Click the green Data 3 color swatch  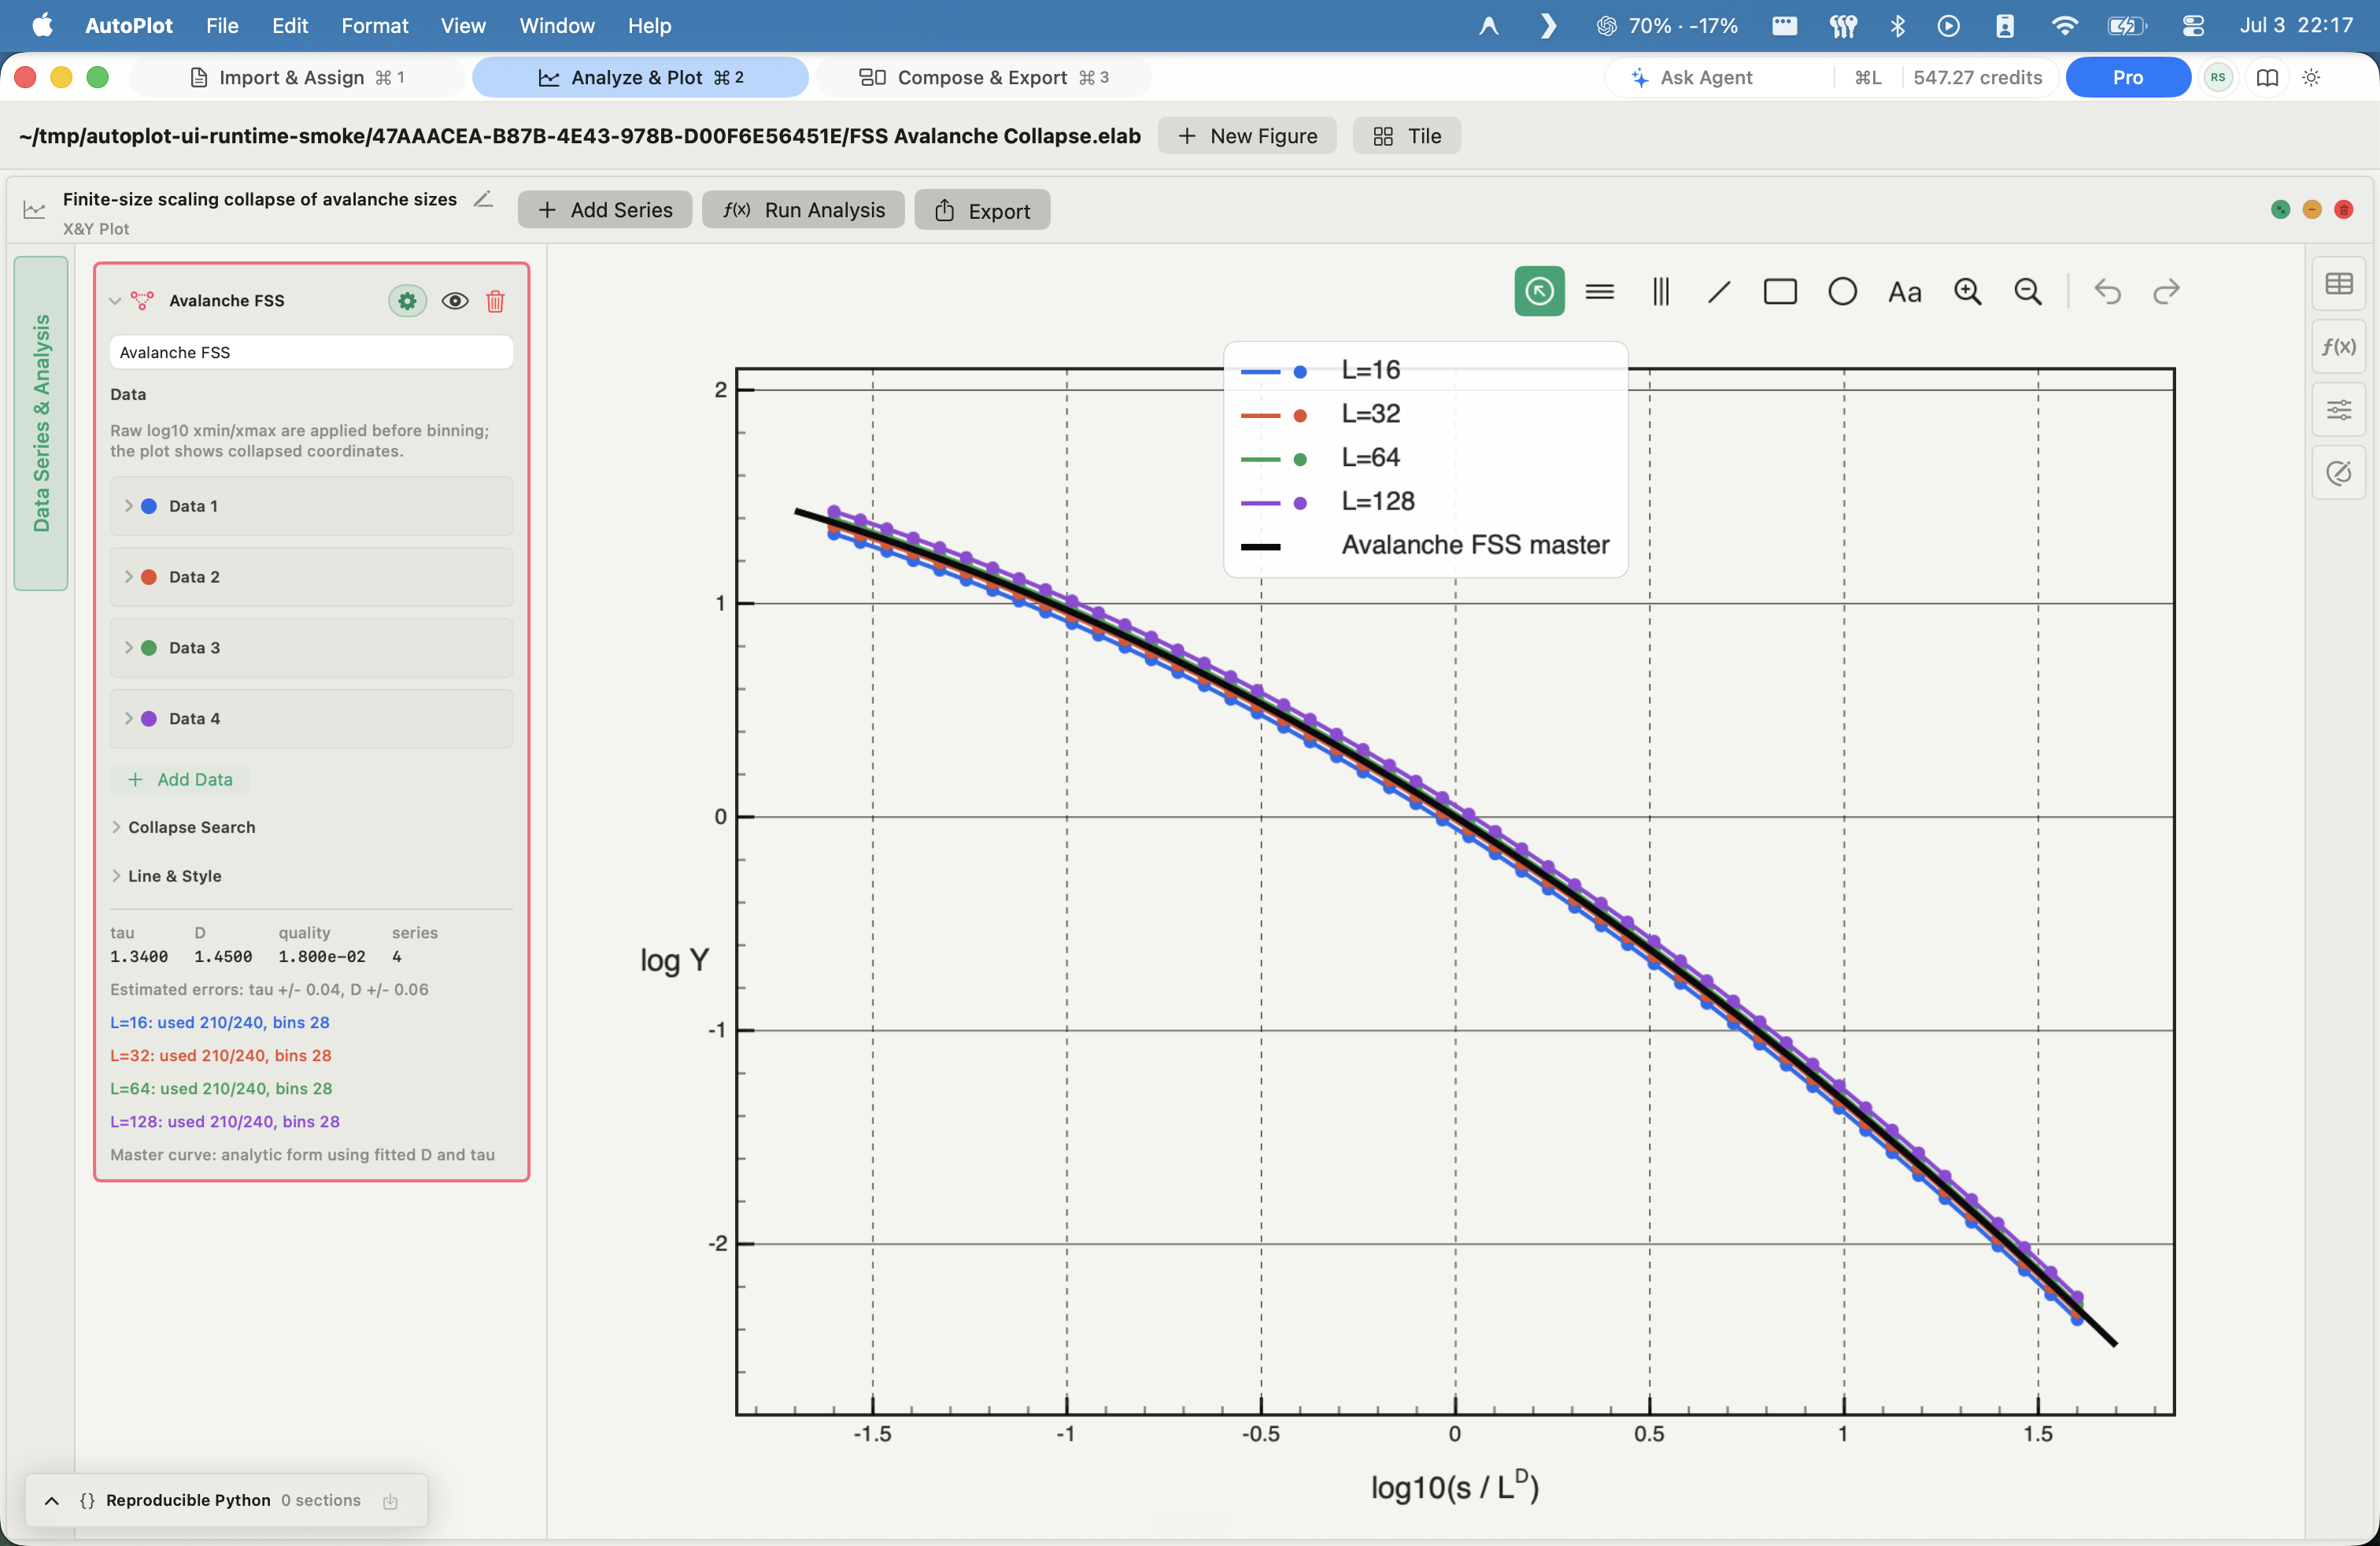[149, 648]
